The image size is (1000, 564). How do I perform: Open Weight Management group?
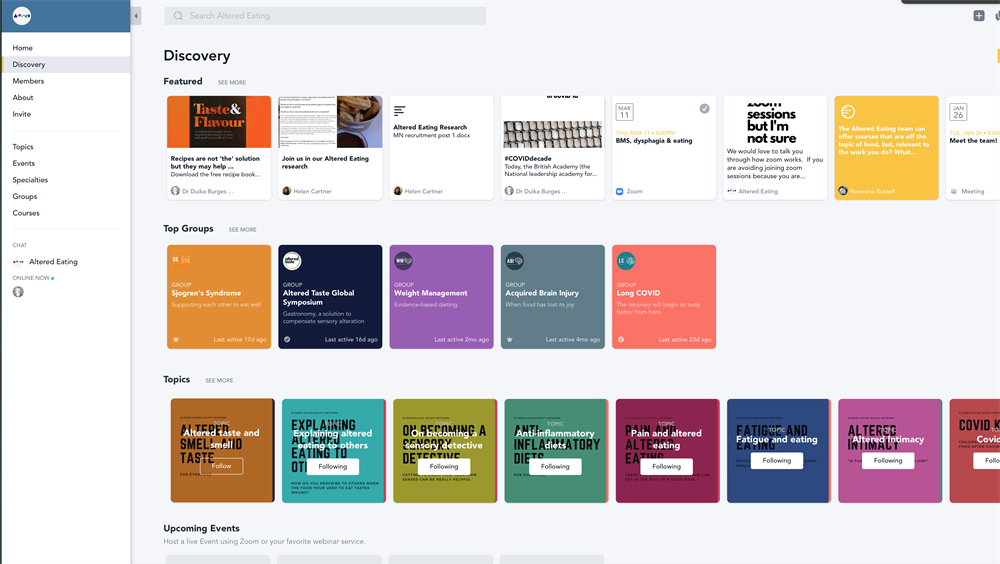pyautogui.click(x=441, y=297)
